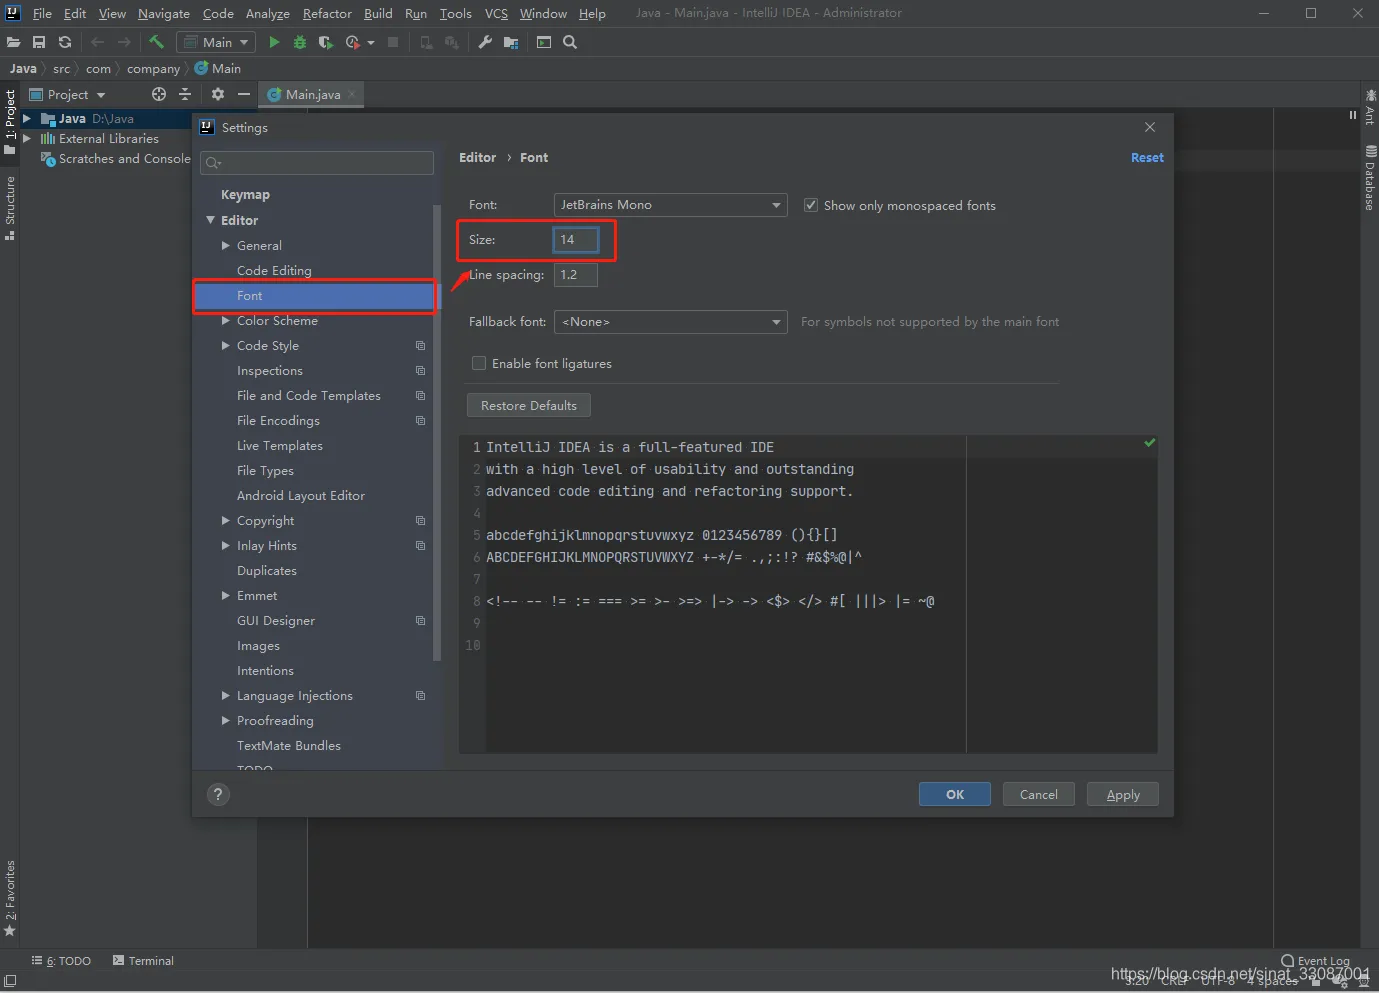Click the Search Everywhere magnifier icon
Screen dimensions: 1379x993
(570, 42)
